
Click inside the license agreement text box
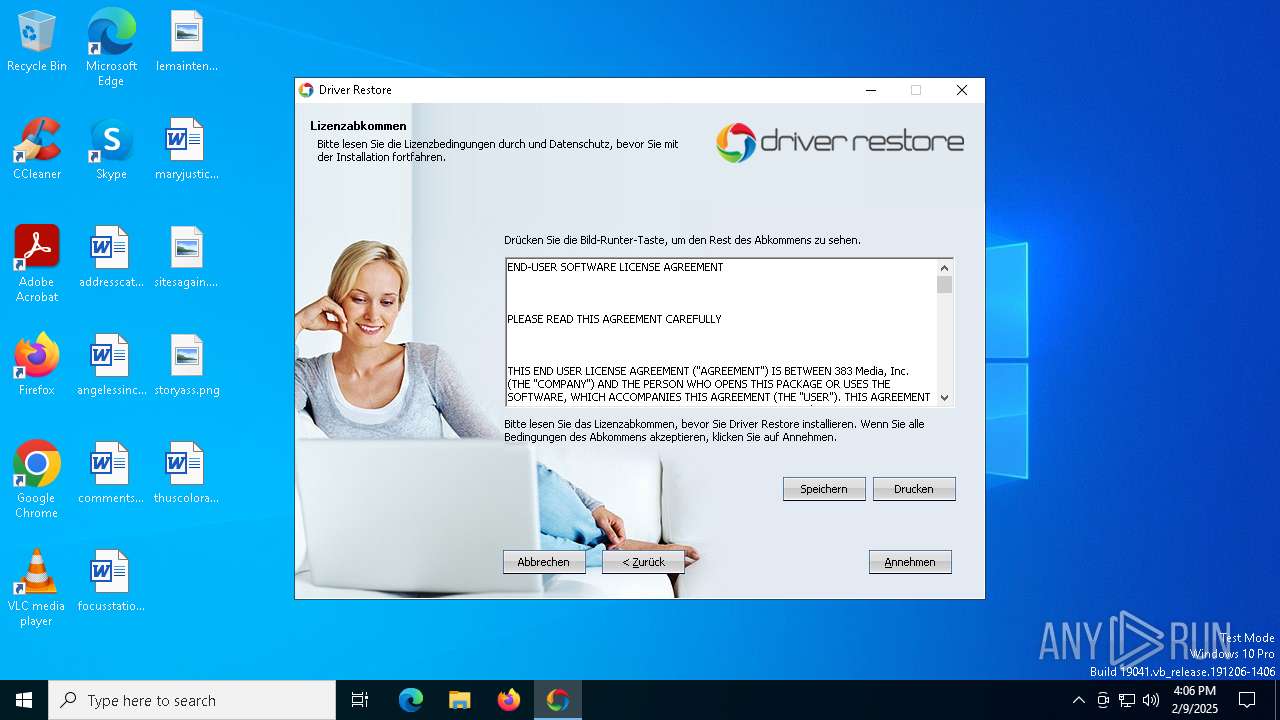coord(721,332)
